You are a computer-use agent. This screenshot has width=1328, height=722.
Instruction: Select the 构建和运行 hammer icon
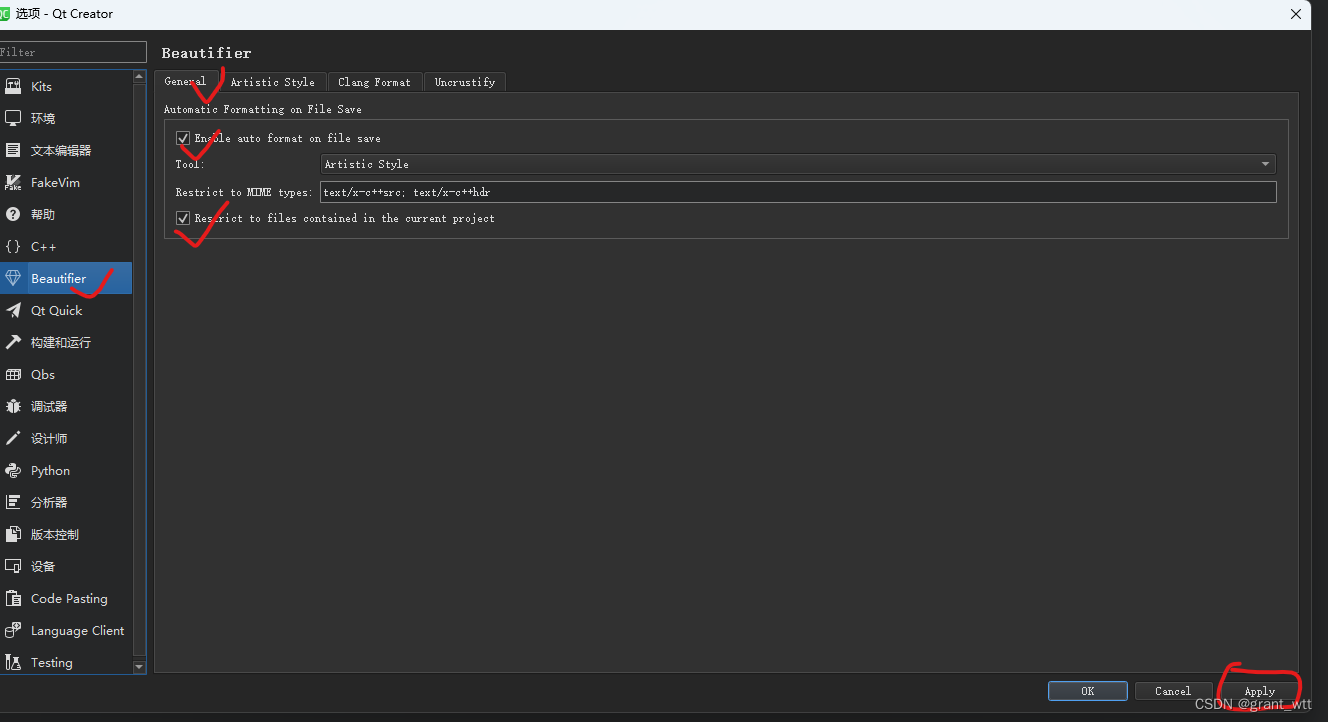tap(13, 343)
